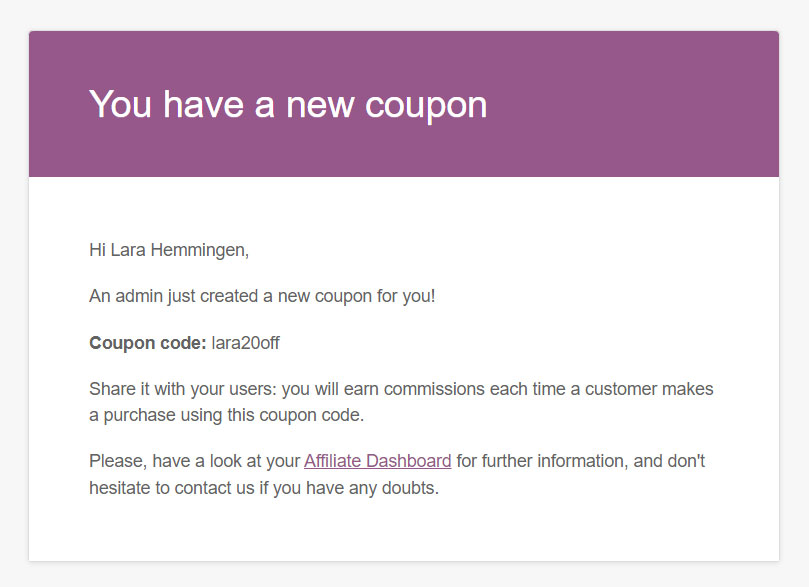Click 'hesitate to contact us' line
This screenshot has height=587, width=809.
pos(264,487)
